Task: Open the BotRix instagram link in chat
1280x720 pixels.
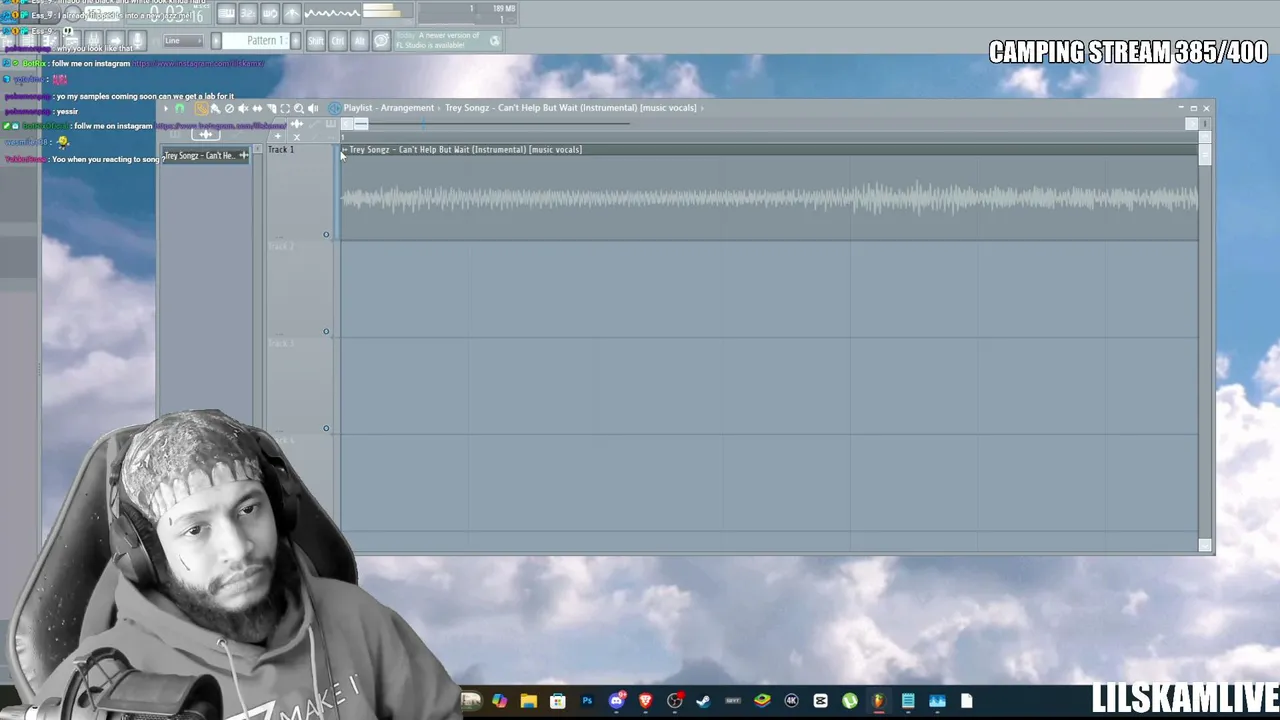Action: coord(198,63)
